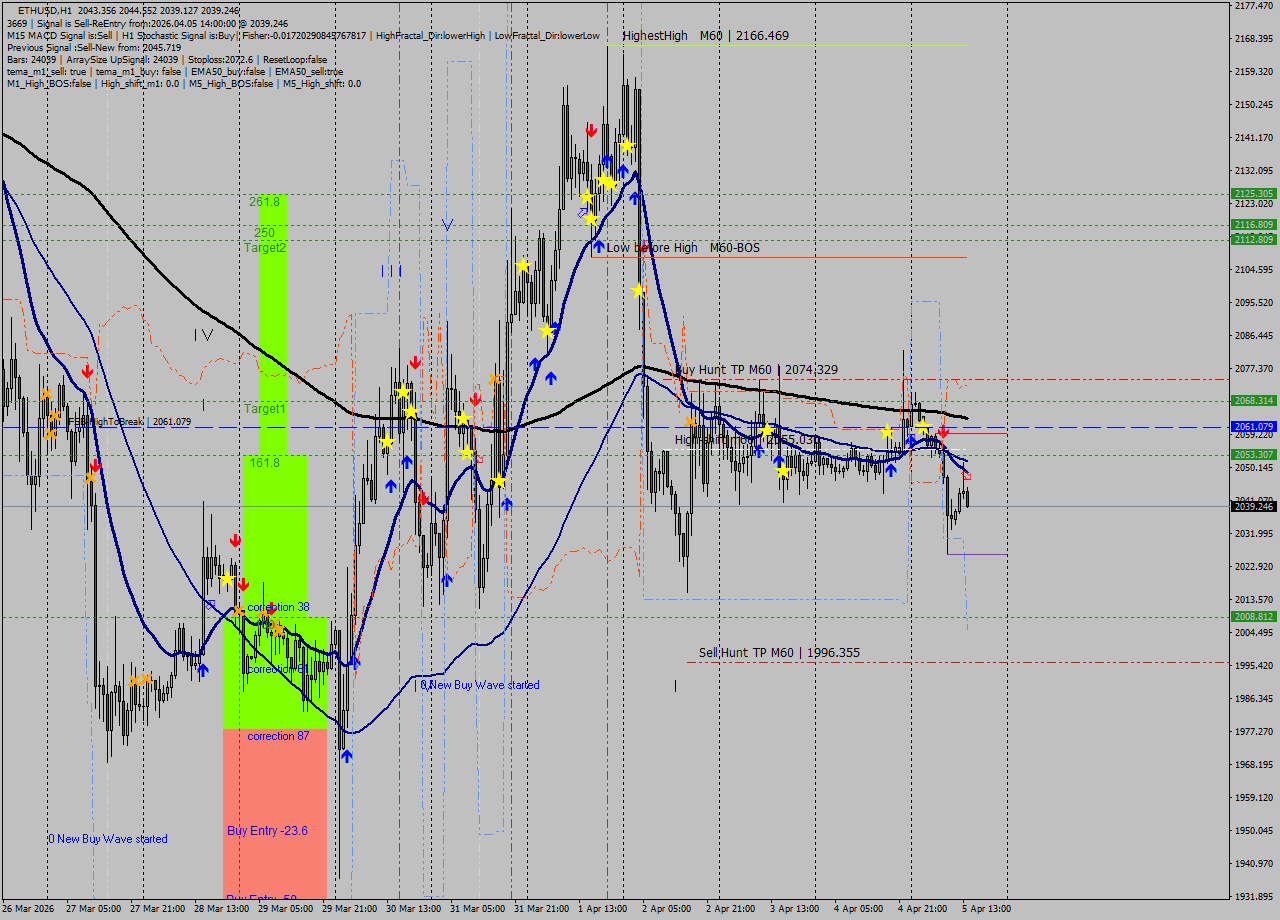Click the current price label 2039.246
1280x920 pixels.
pyautogui.click(x=1253, y=508)
